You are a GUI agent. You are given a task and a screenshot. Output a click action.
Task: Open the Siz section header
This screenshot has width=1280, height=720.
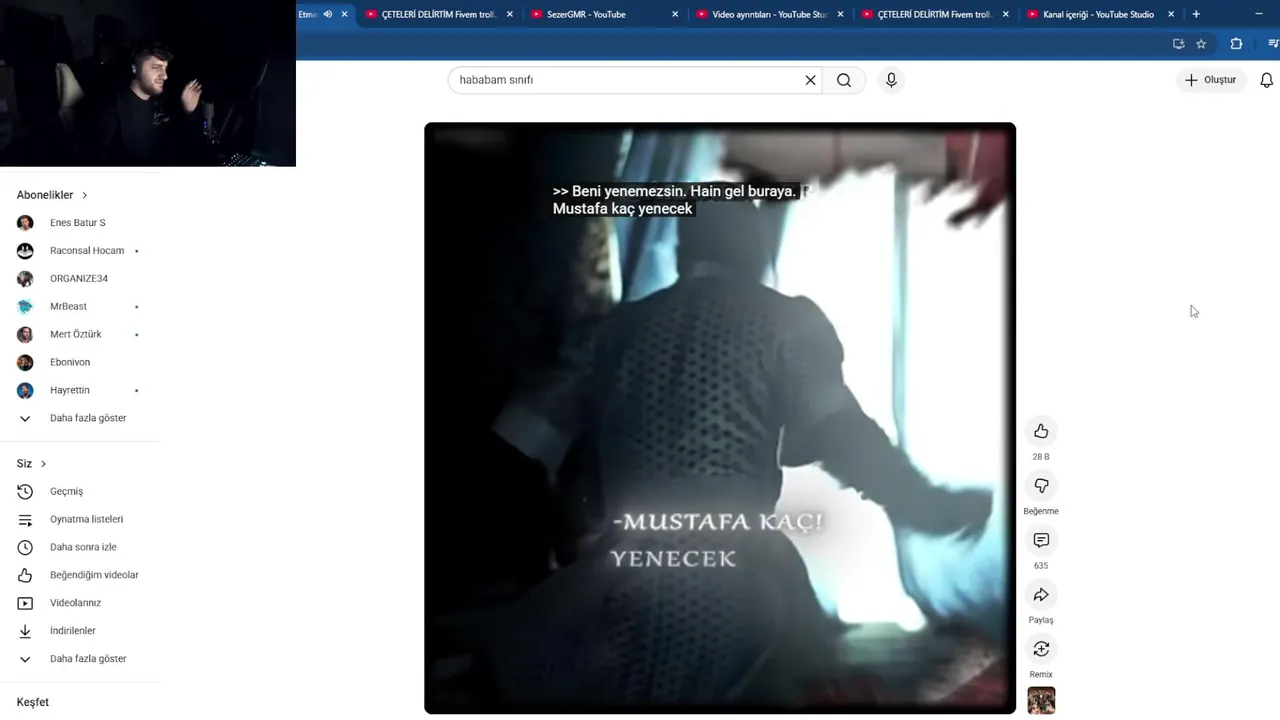click(31, 464)
